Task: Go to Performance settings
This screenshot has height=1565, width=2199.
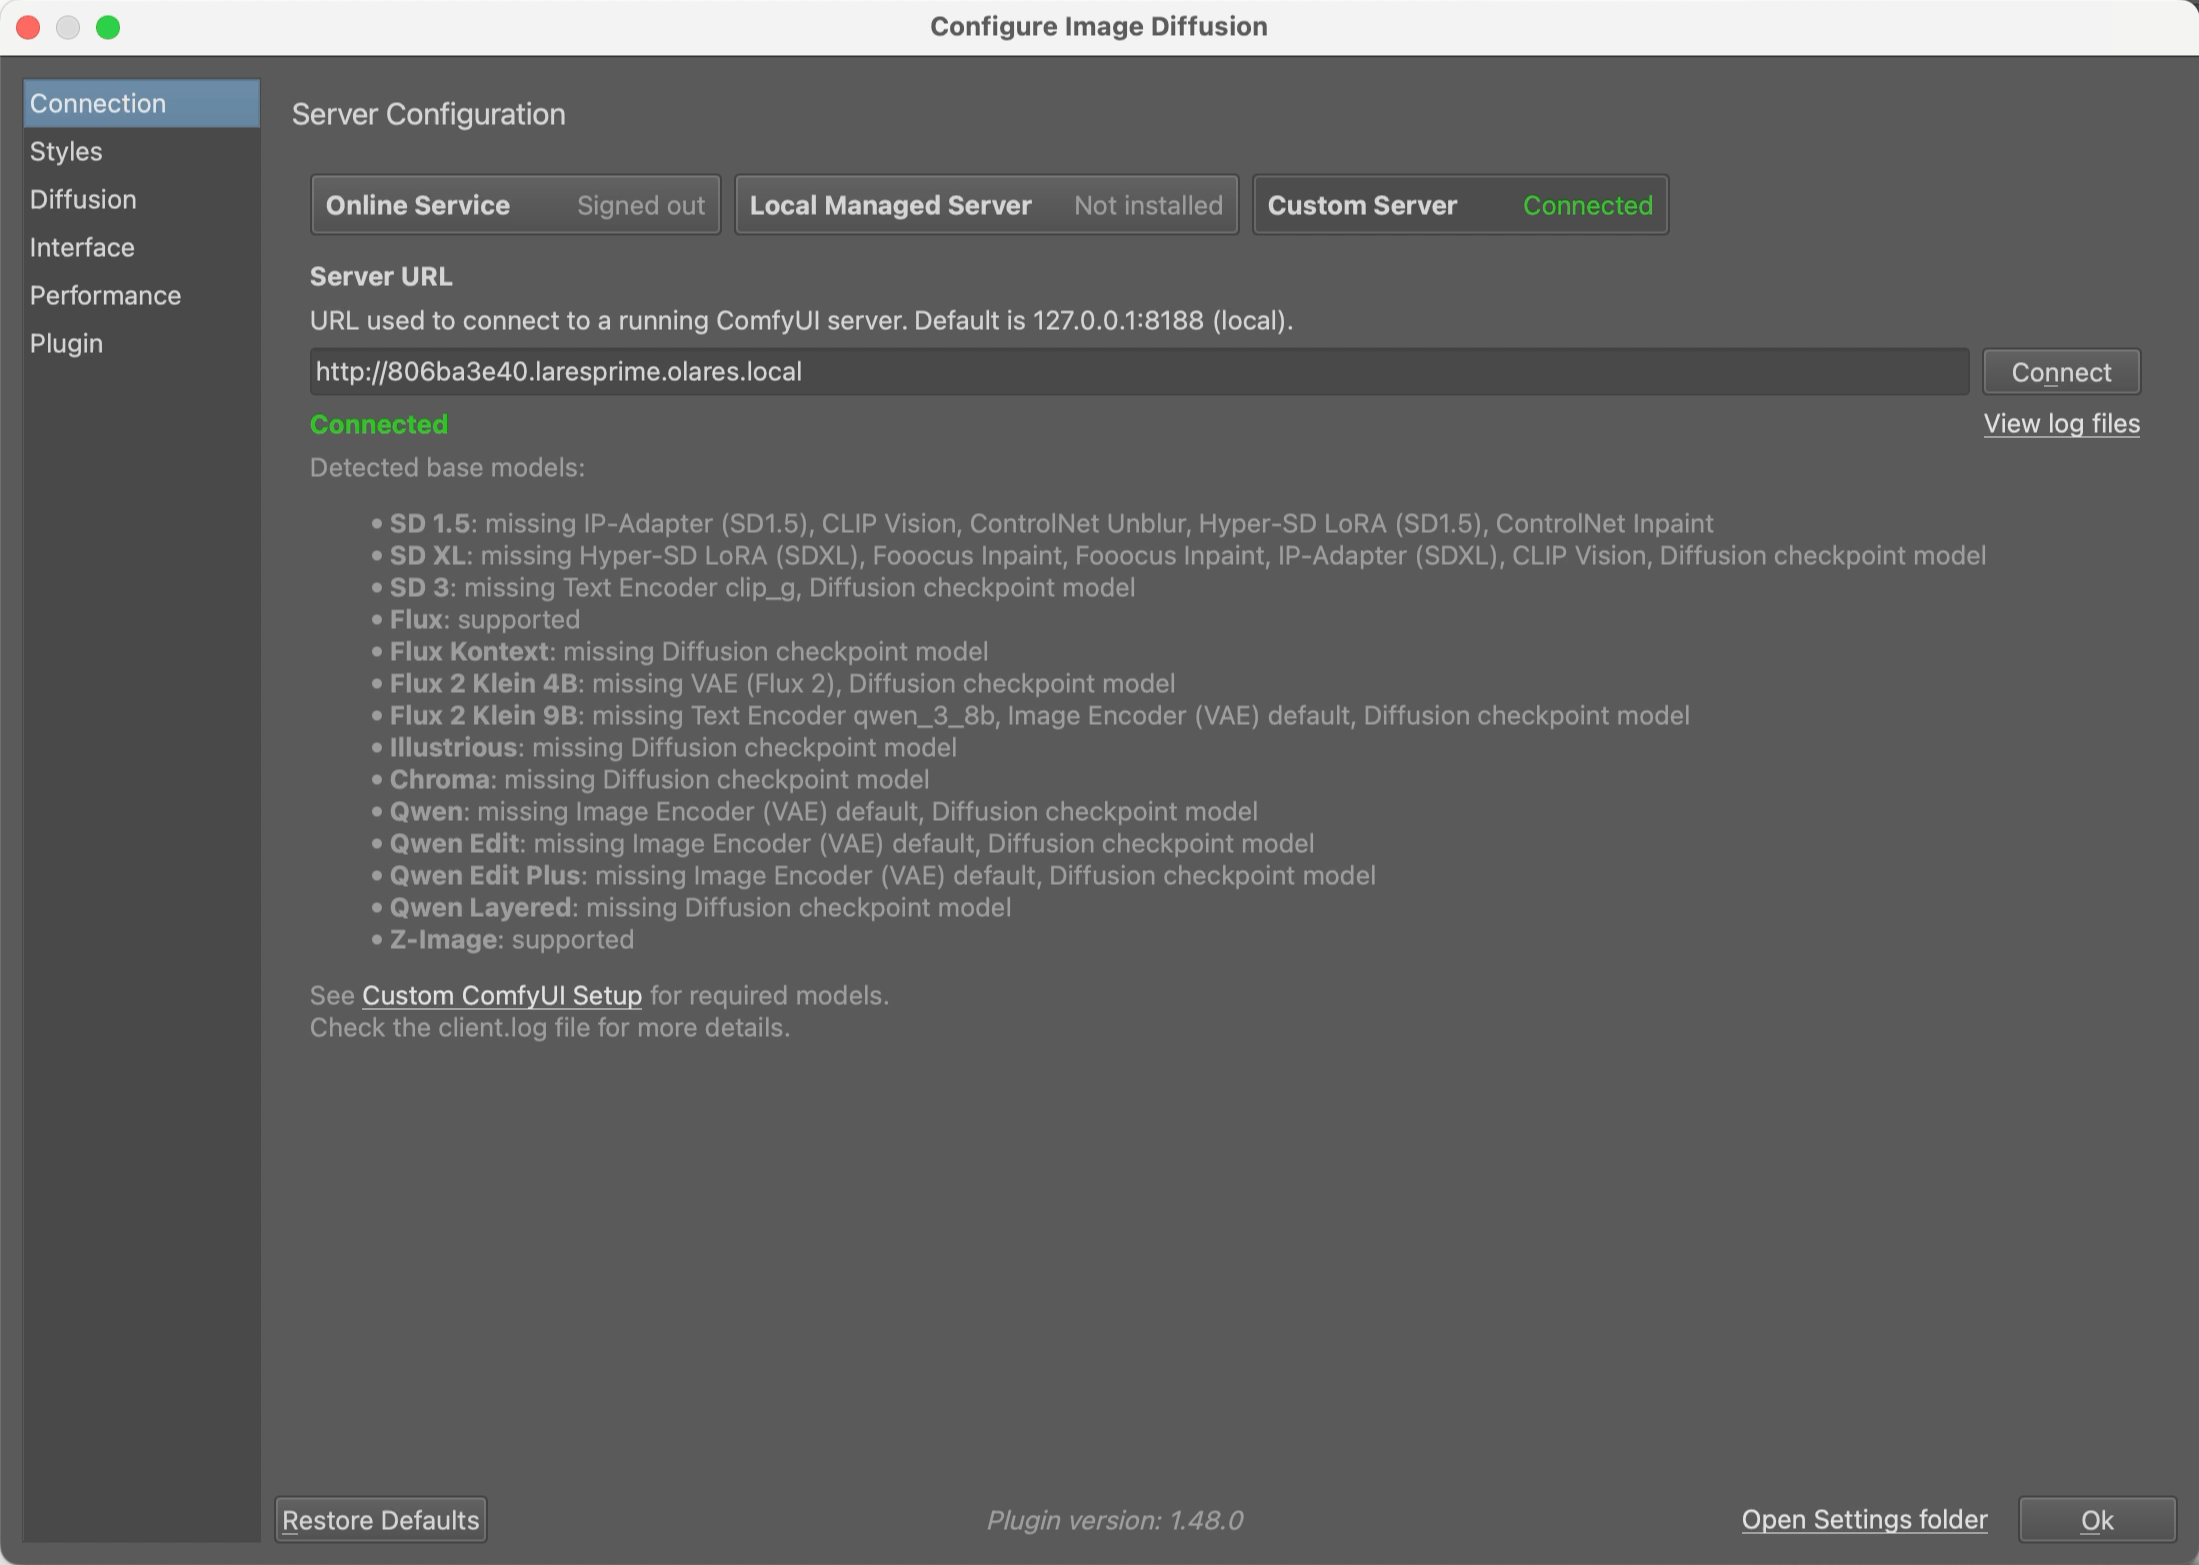Action: click(x=105, y=296)
